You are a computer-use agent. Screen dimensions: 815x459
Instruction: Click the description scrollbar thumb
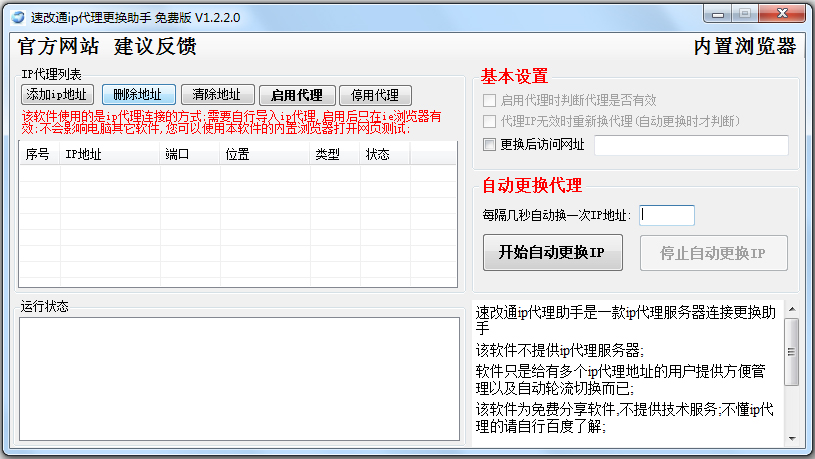click(x=792, y=352)
